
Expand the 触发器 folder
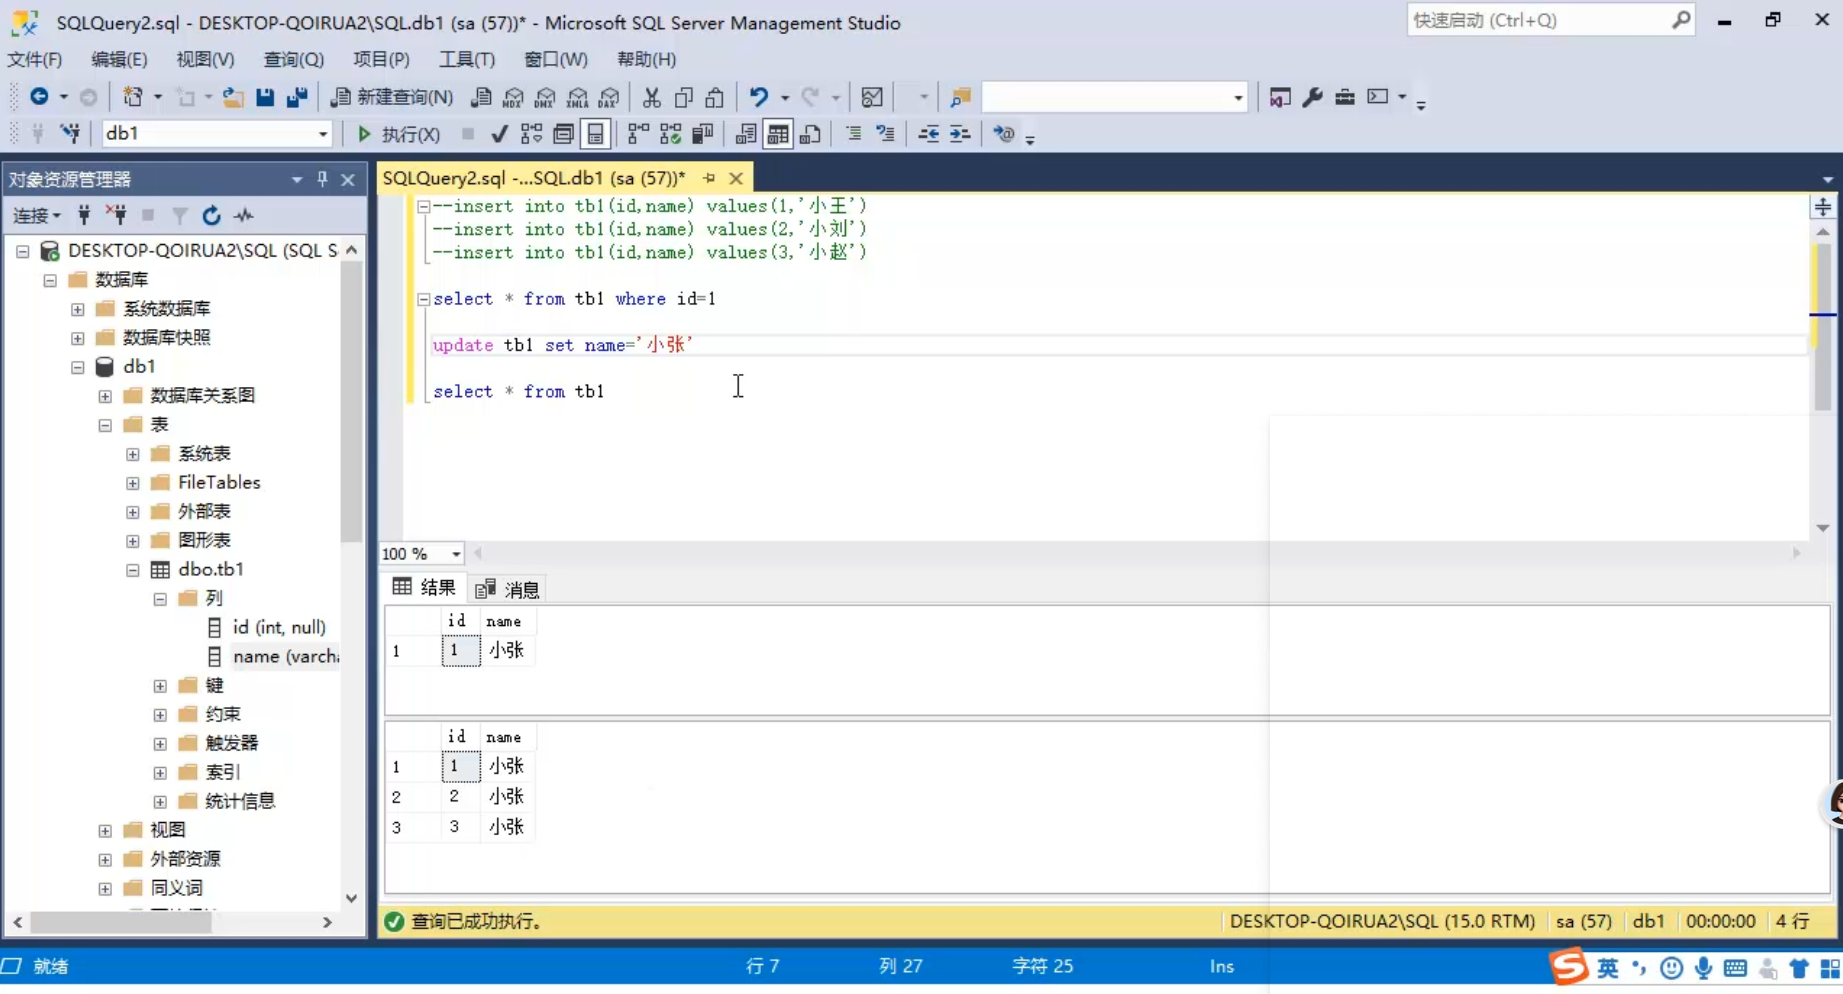pyautogui.click(x=160, y=744)
